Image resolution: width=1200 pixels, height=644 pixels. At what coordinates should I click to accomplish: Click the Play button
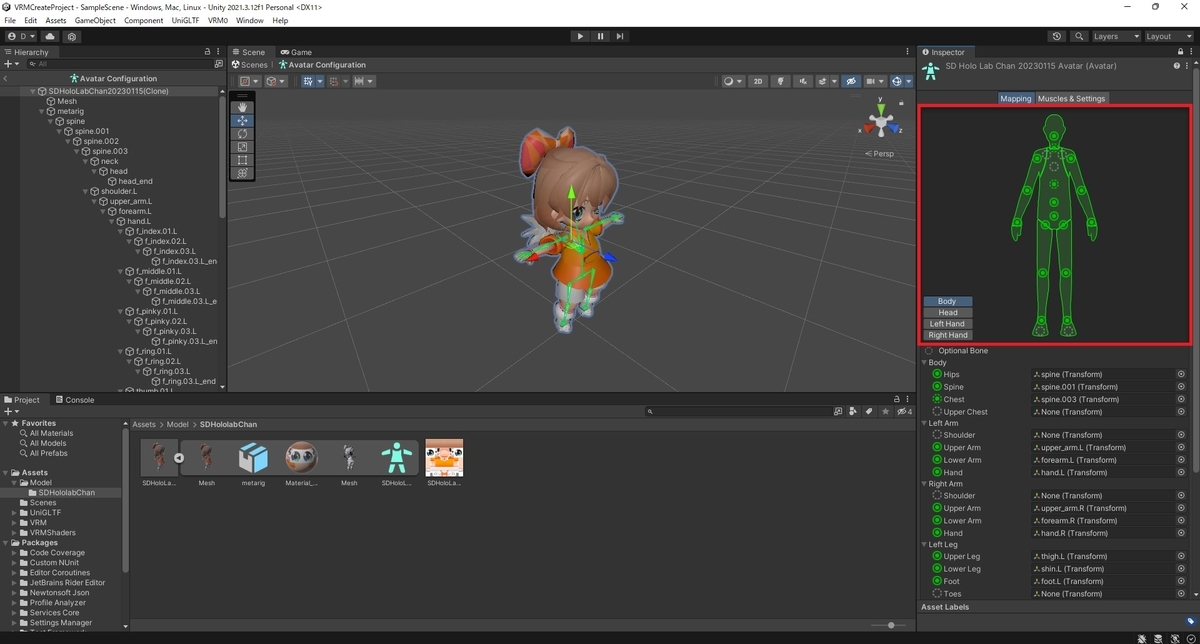pyautogui.click(x=580, y=36)
